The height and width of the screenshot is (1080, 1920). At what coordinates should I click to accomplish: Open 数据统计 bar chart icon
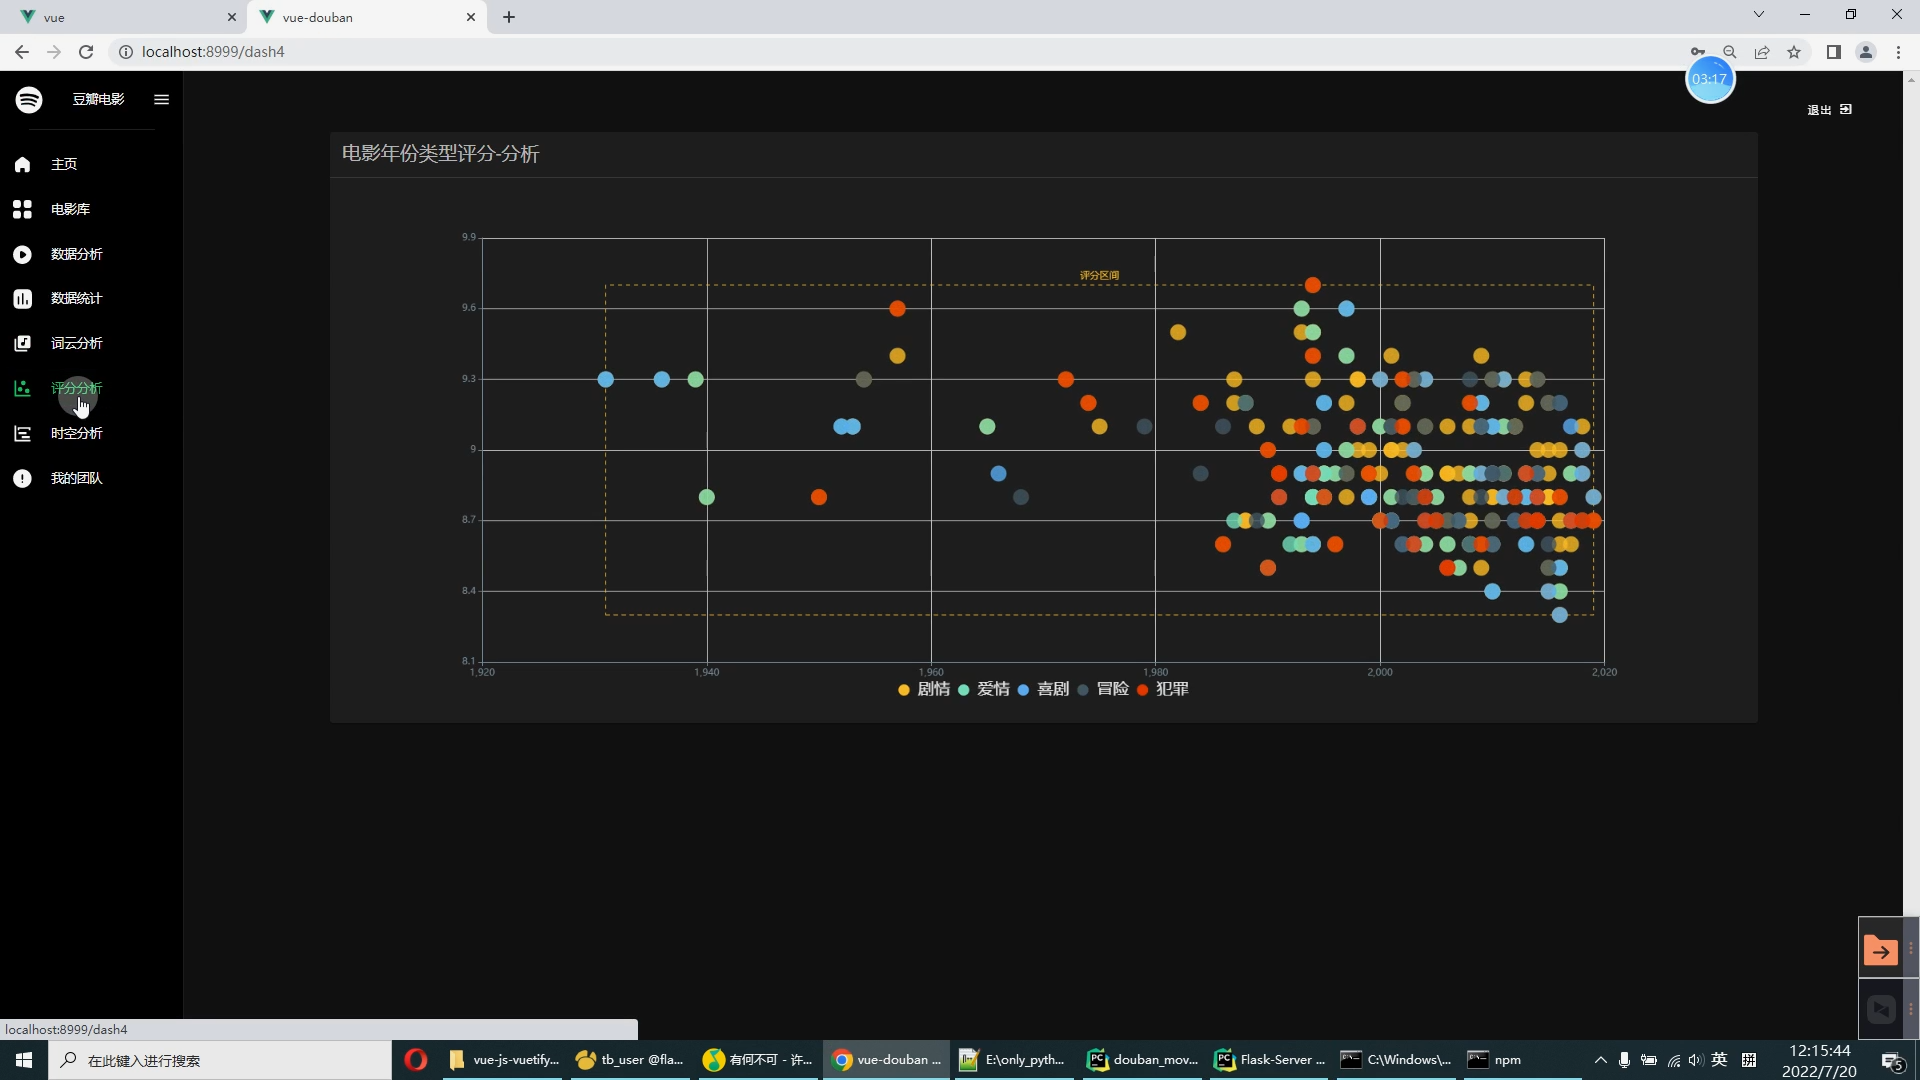(22, 298)
